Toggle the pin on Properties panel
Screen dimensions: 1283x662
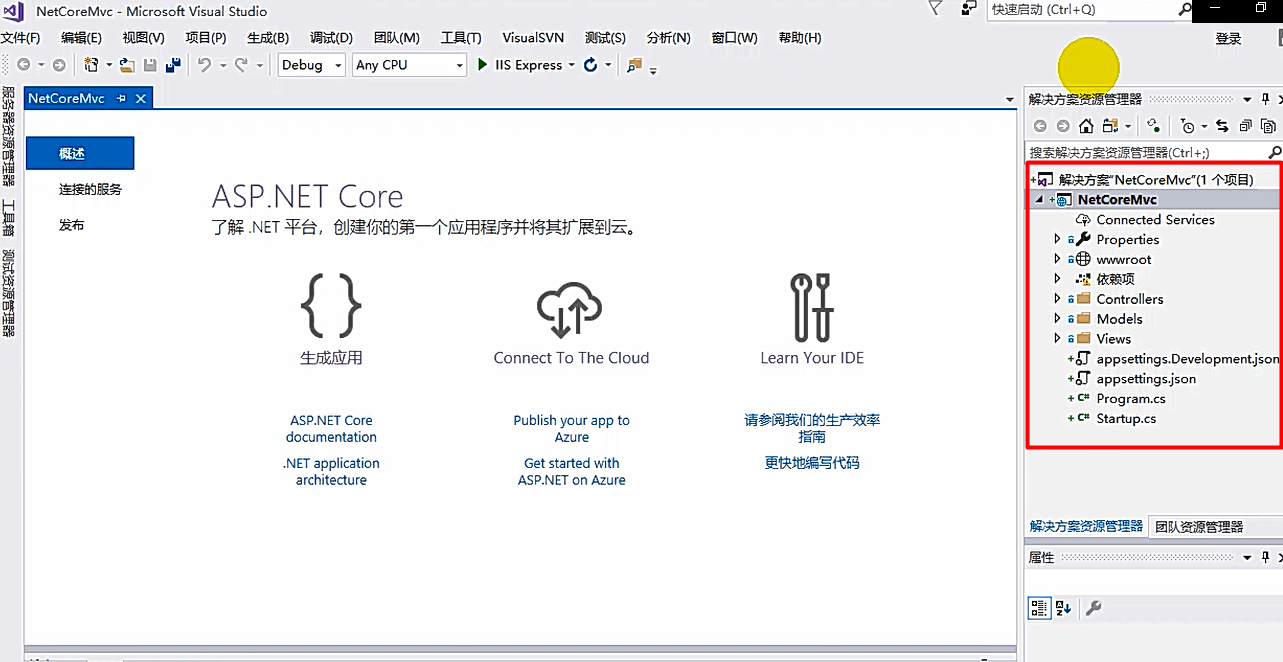1266,557
